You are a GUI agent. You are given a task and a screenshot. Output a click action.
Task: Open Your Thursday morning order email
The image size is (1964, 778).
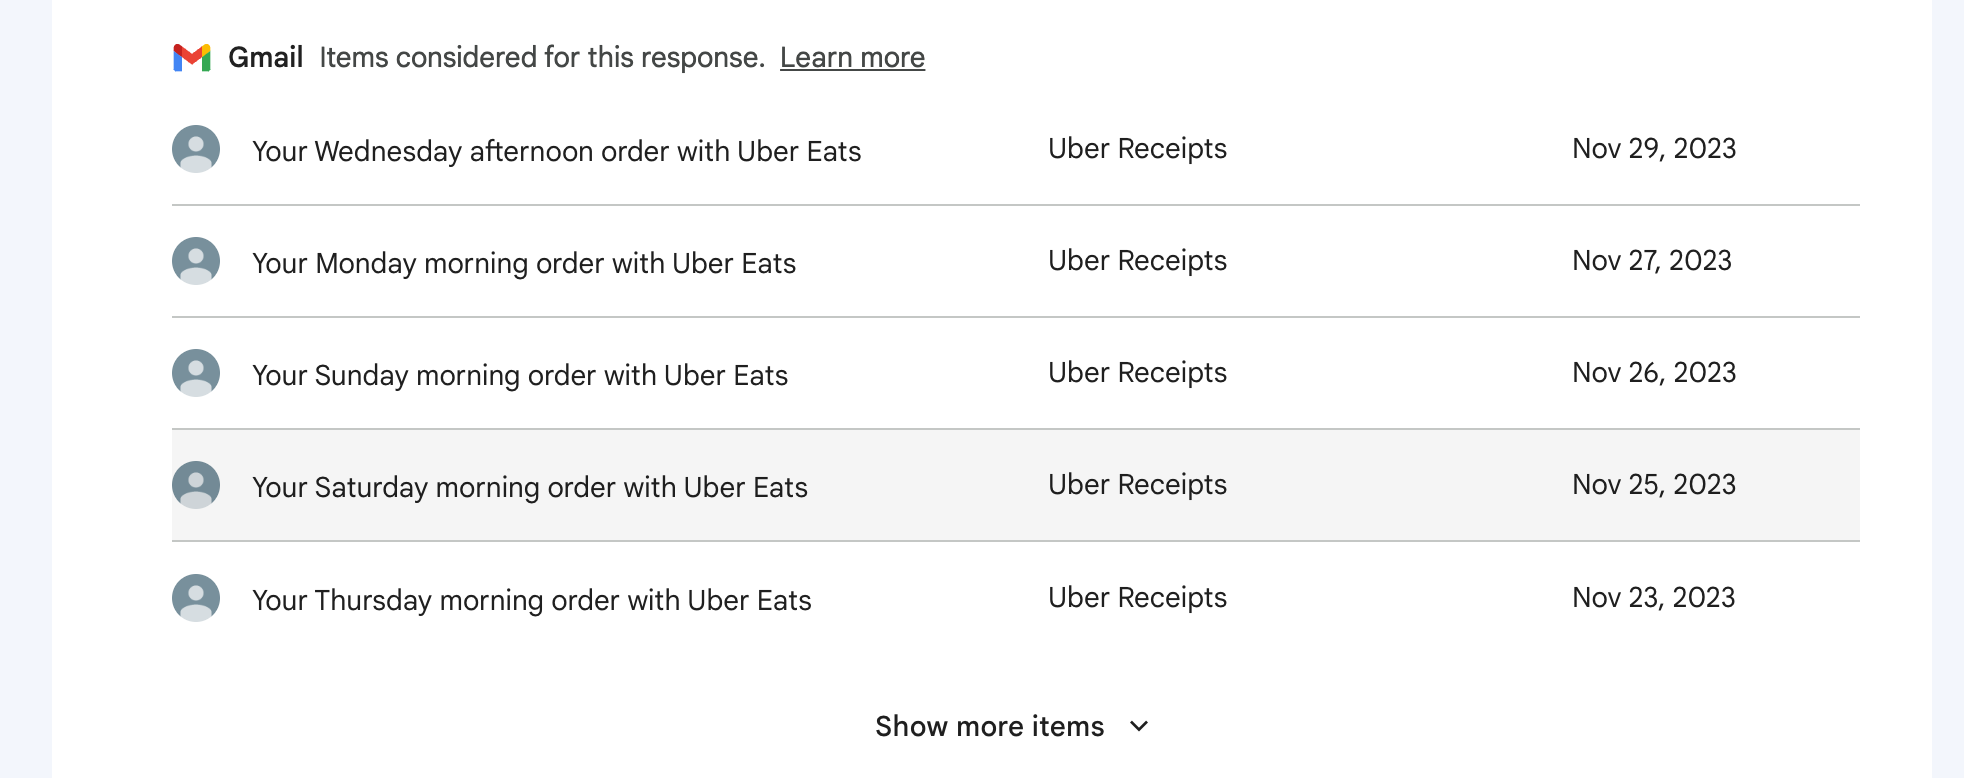[532, 600]
